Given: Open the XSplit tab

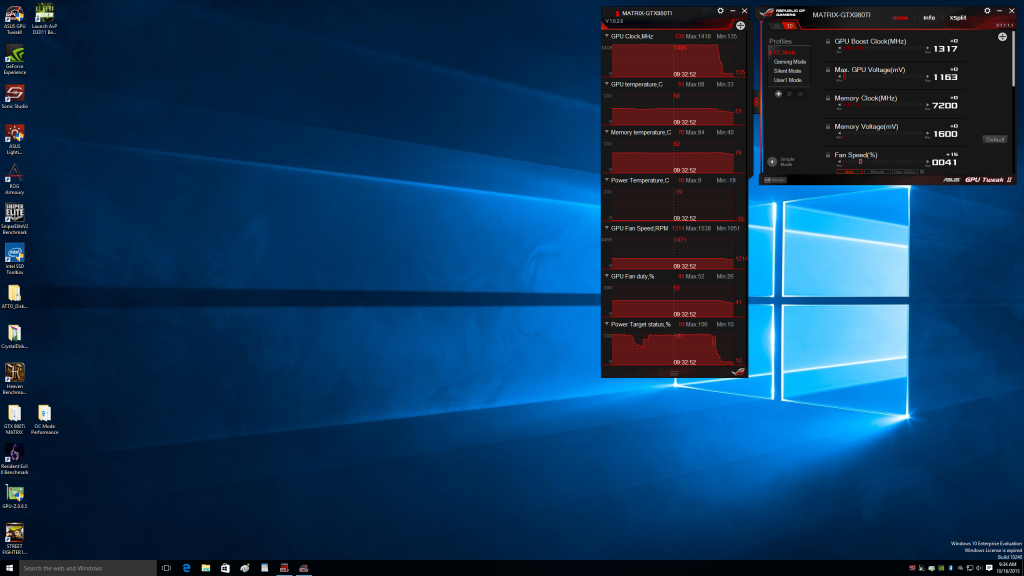Looking at the screenshot, I should (x=957, y=18).
